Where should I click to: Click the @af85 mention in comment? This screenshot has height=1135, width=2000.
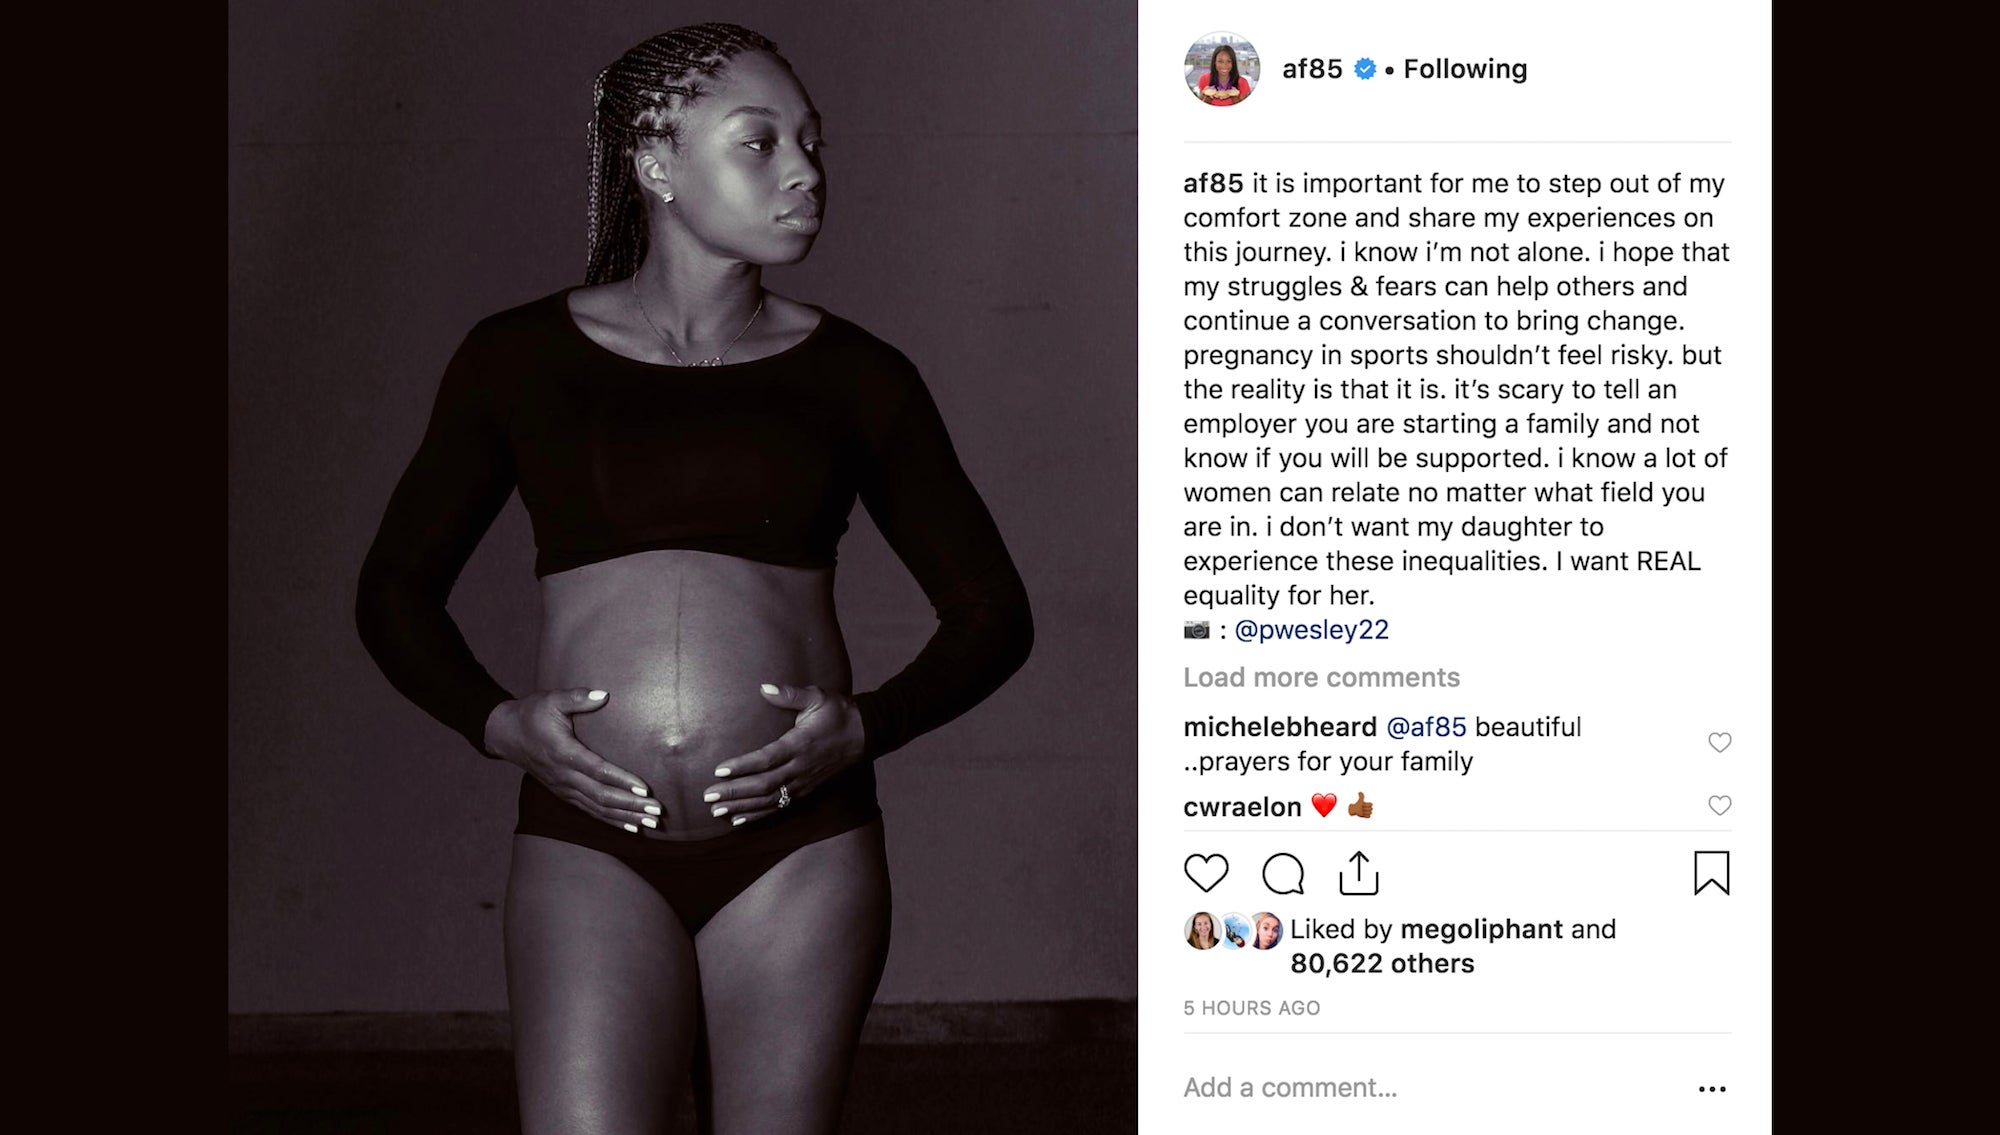pyautogui.click(x=1426, y=727)
